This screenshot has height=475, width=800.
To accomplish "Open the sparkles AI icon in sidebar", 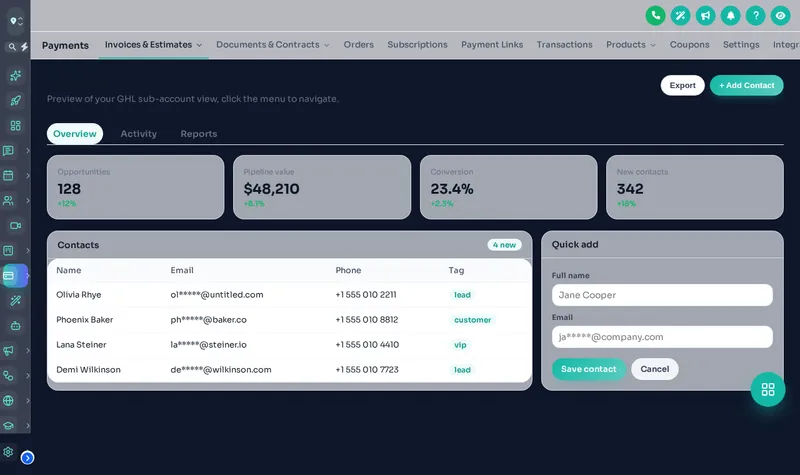I will [x=15, y=76].
